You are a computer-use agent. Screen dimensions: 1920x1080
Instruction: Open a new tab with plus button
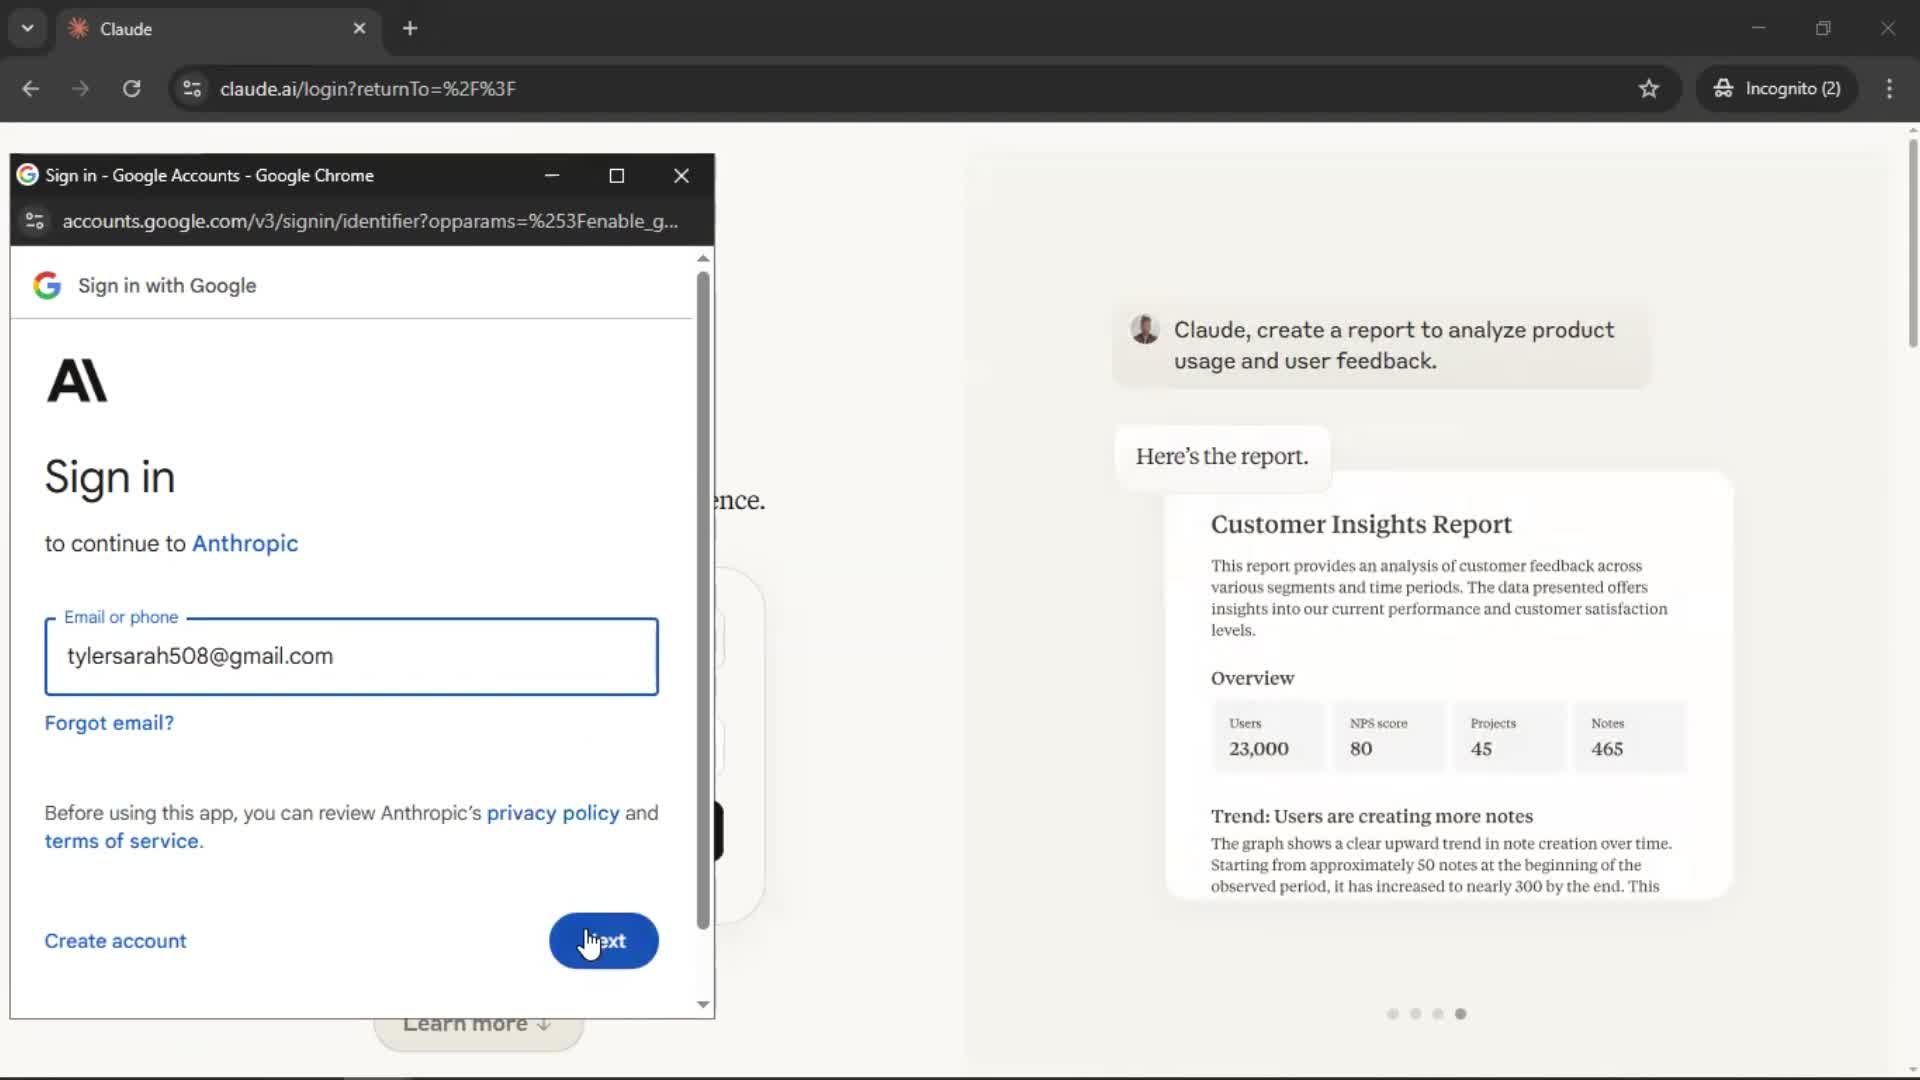pos(410,28)
